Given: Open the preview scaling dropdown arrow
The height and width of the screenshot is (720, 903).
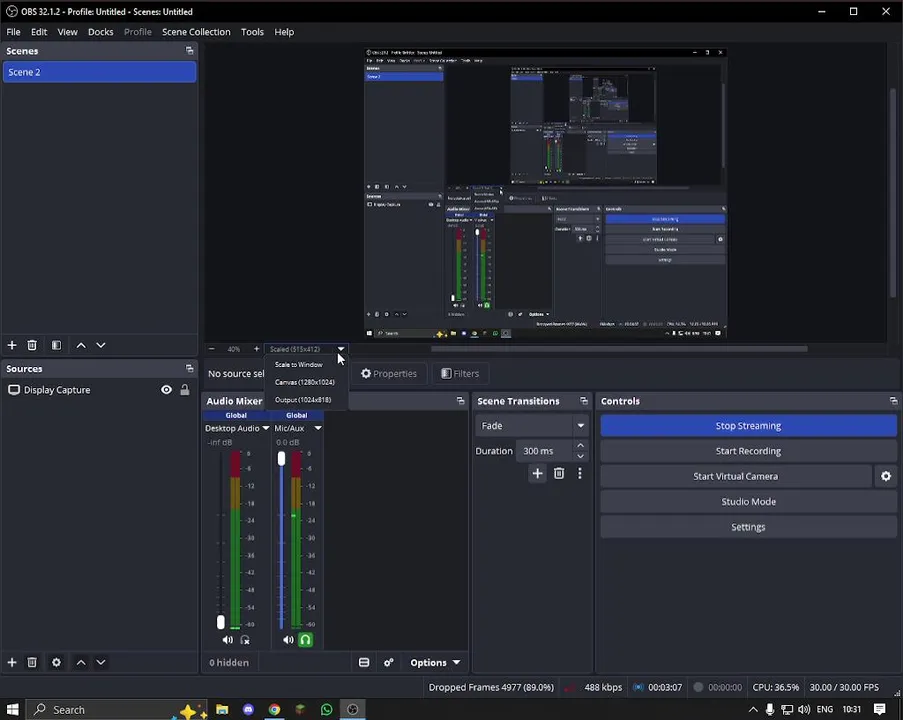Looking at the screenshot, I should pyautogui.click(x=341, y=349).
